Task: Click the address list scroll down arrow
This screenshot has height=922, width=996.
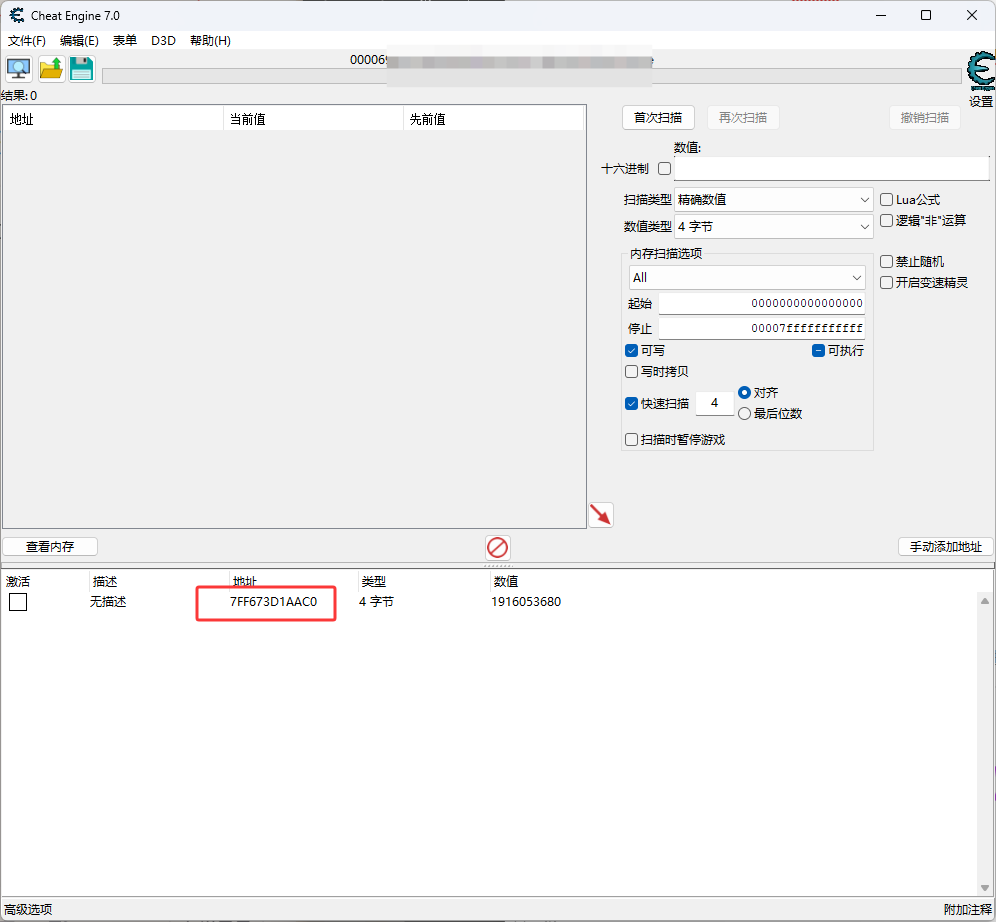Action: (985, 888)
